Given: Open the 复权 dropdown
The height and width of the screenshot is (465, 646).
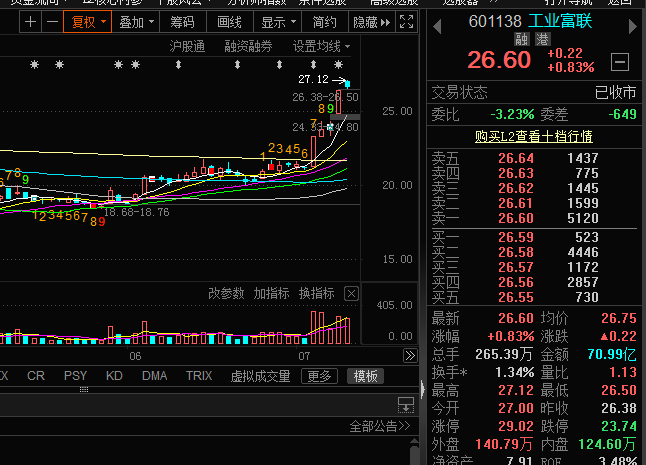Looking at the screenshot, I should point(85,21).
